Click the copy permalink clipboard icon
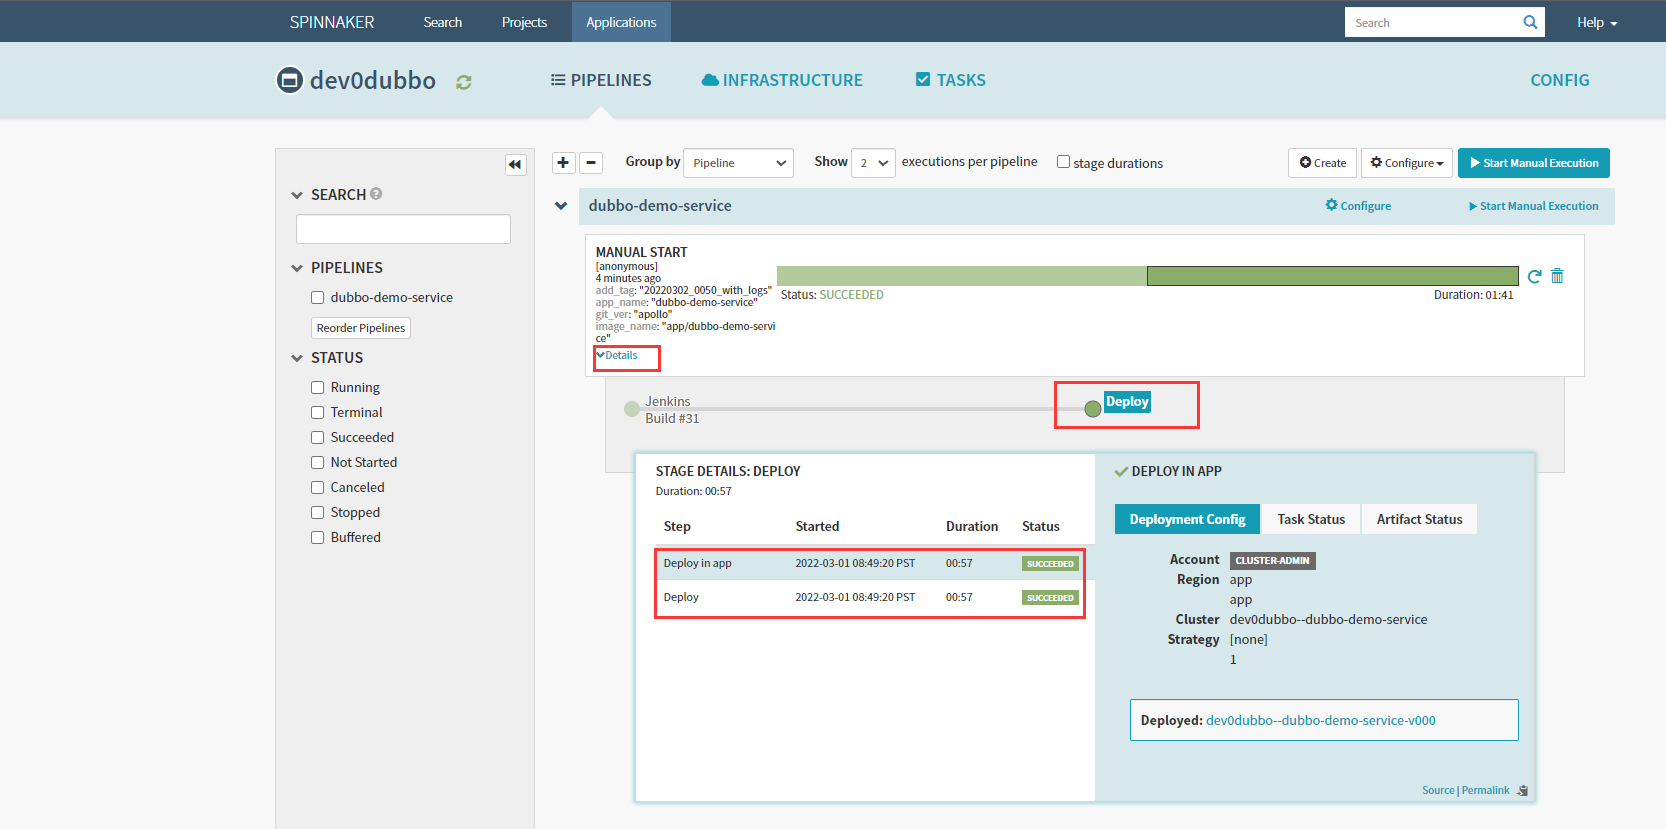Screen dimensions: 1666x829 tap(1522, 790)
